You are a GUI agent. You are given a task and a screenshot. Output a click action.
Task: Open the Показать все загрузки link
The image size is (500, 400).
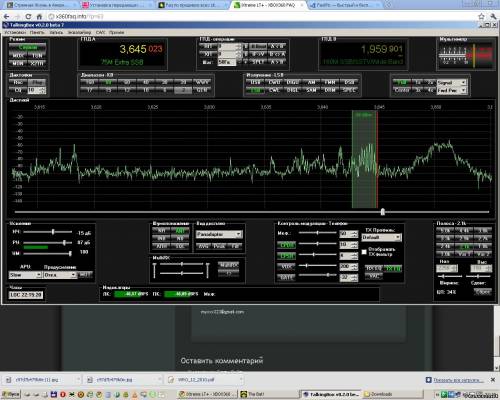click(458, 380)
